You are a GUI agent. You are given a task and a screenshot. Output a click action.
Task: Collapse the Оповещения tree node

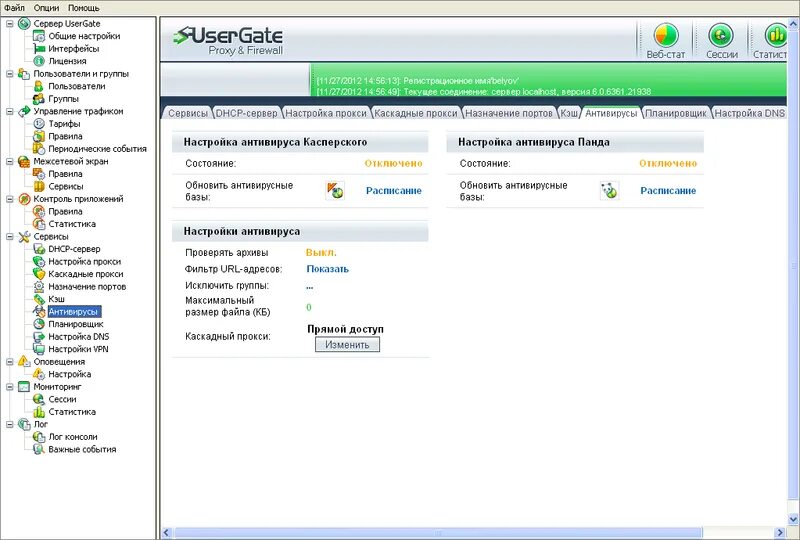[10, 361]
